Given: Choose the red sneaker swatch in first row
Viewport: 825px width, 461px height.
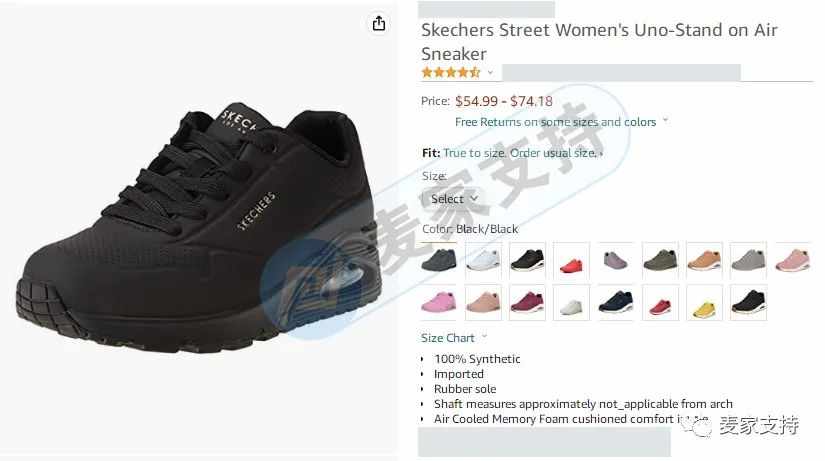Looking at the screenshot, I should tap(571, 260).
